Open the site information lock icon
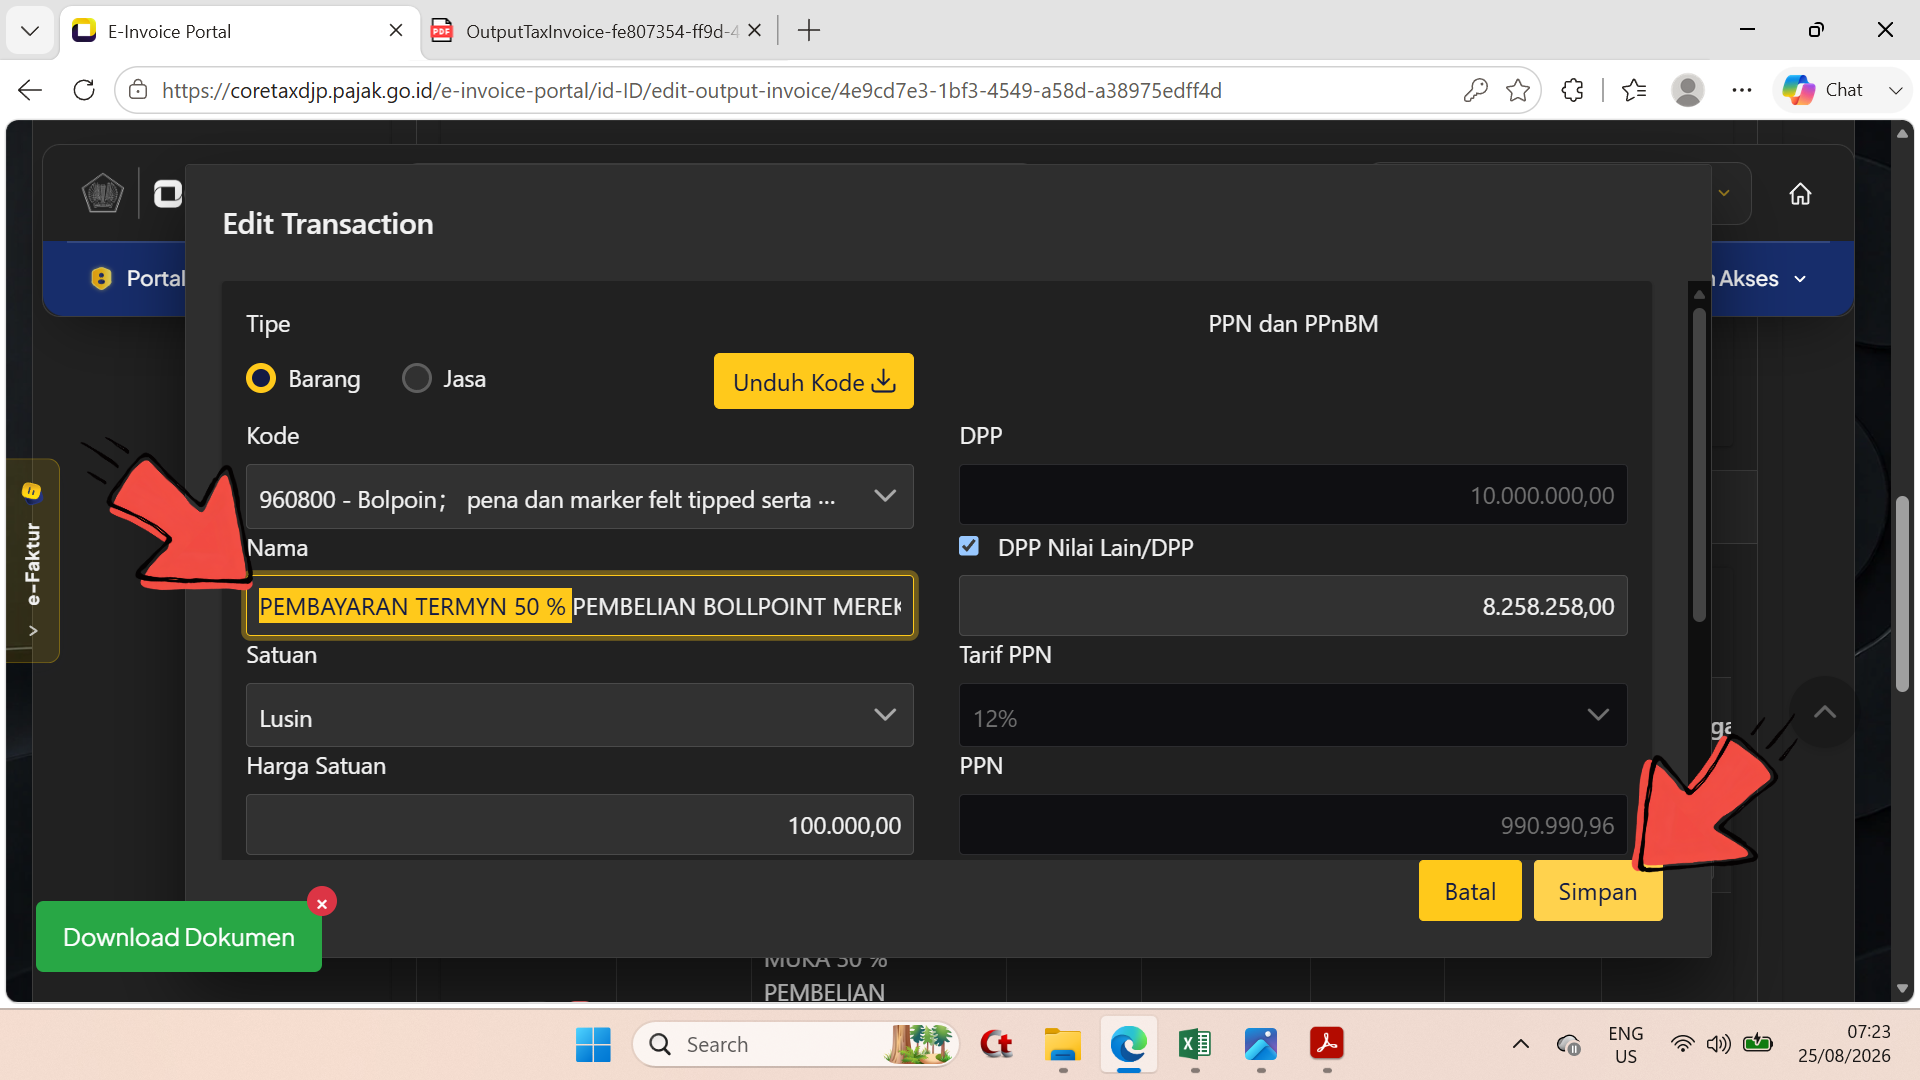 (138, 90)
